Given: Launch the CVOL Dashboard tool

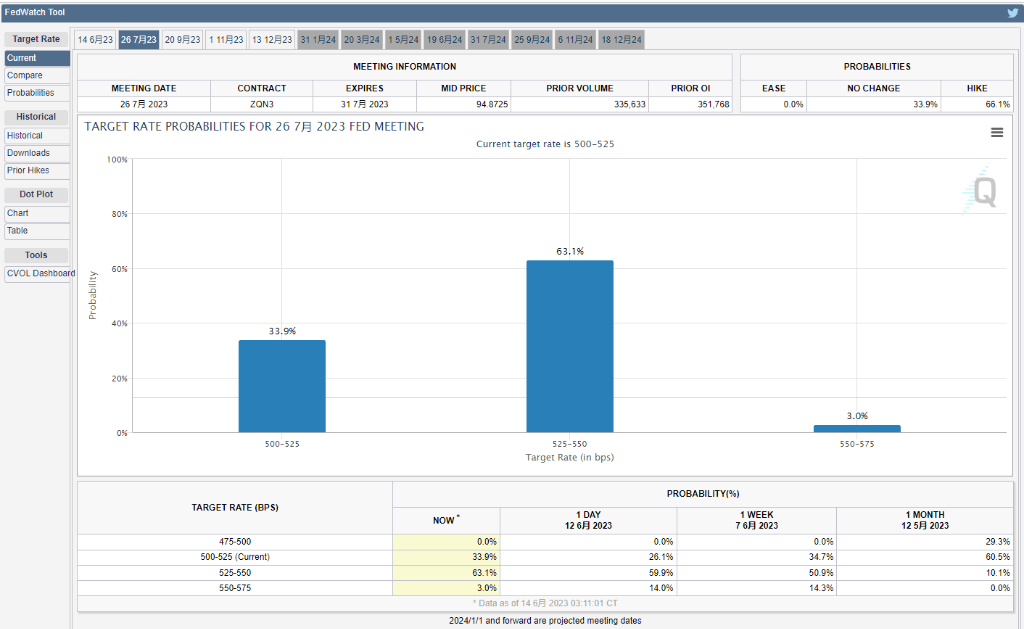Looking at the screenshot, I should point(40,273).
